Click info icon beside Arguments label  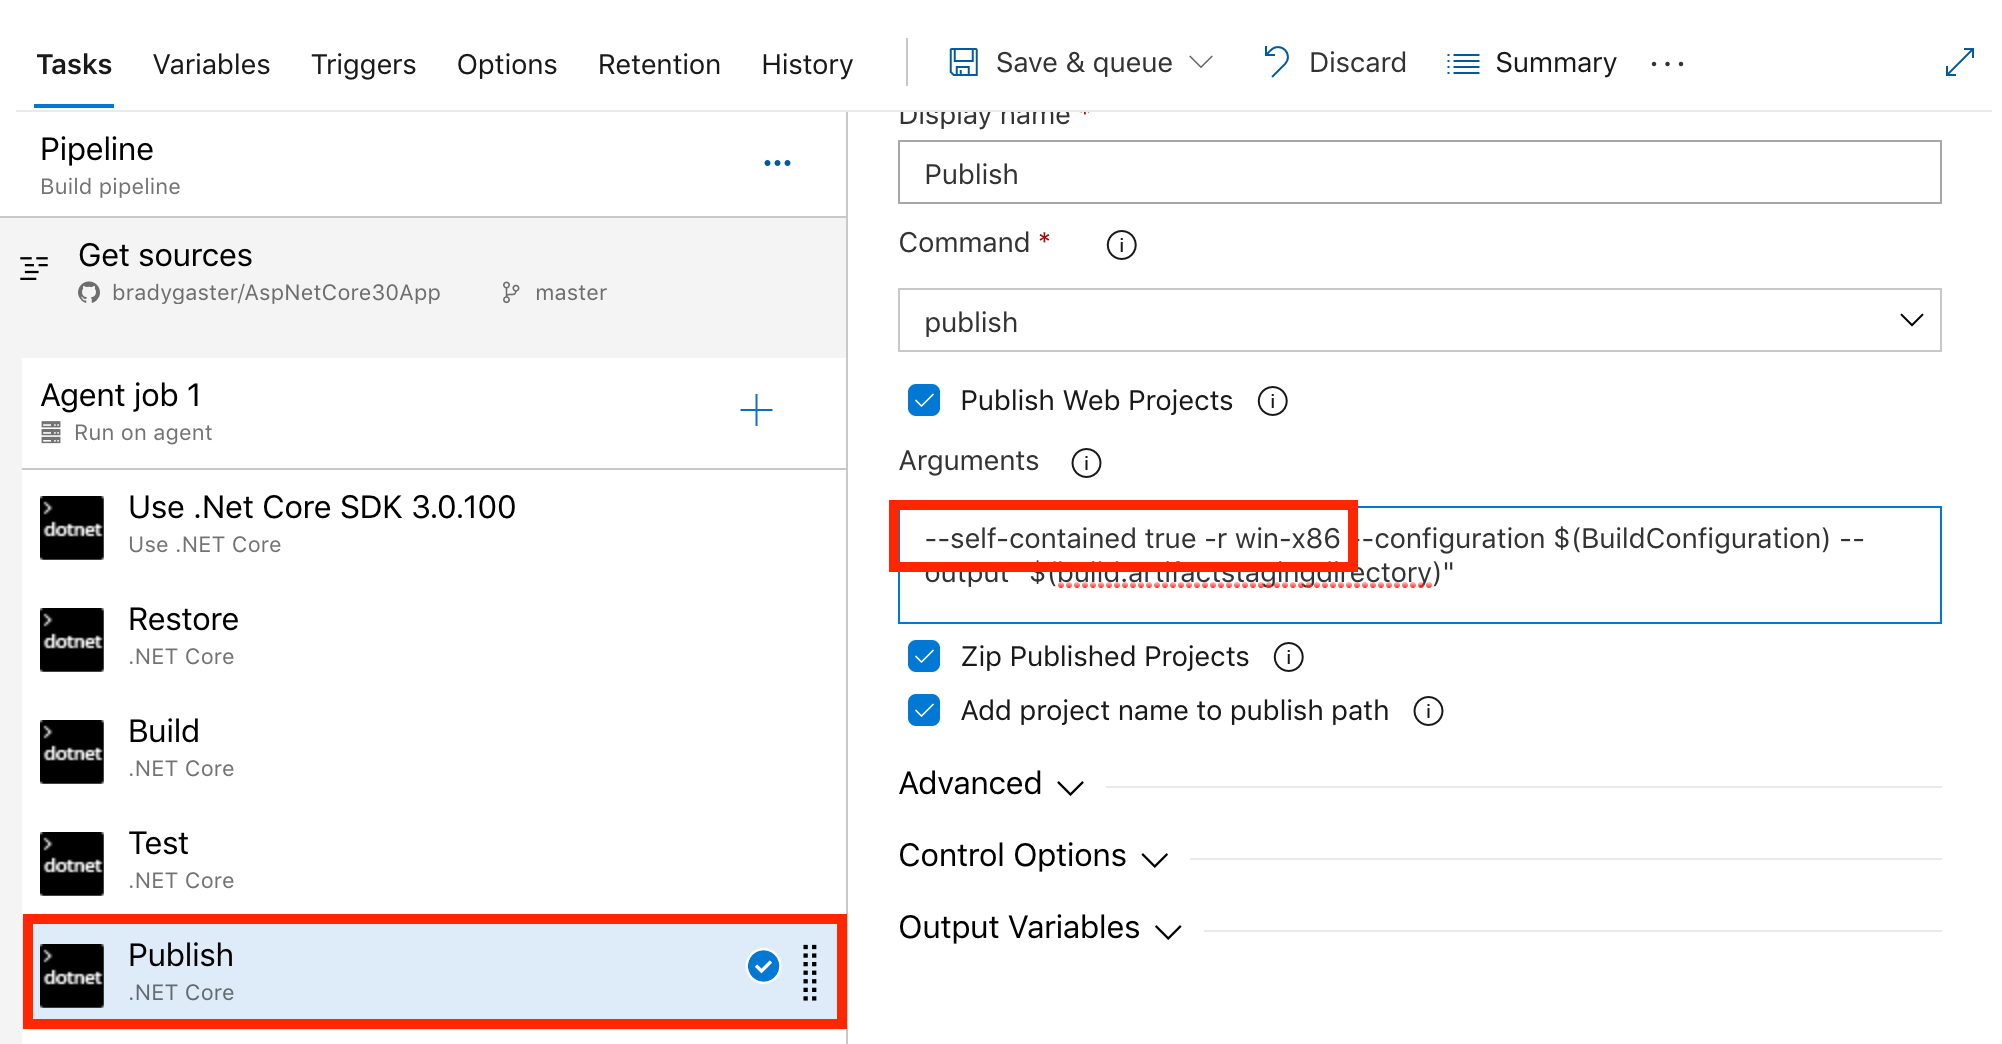(x=1086, y=463)
